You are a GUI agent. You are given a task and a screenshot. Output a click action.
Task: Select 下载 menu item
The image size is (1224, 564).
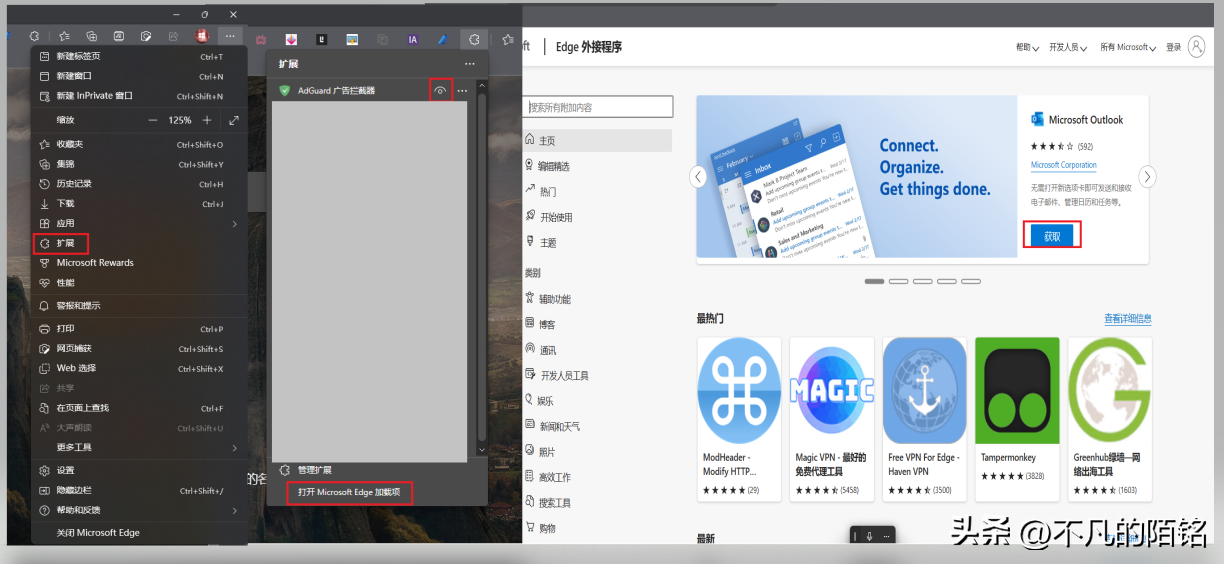139,204
